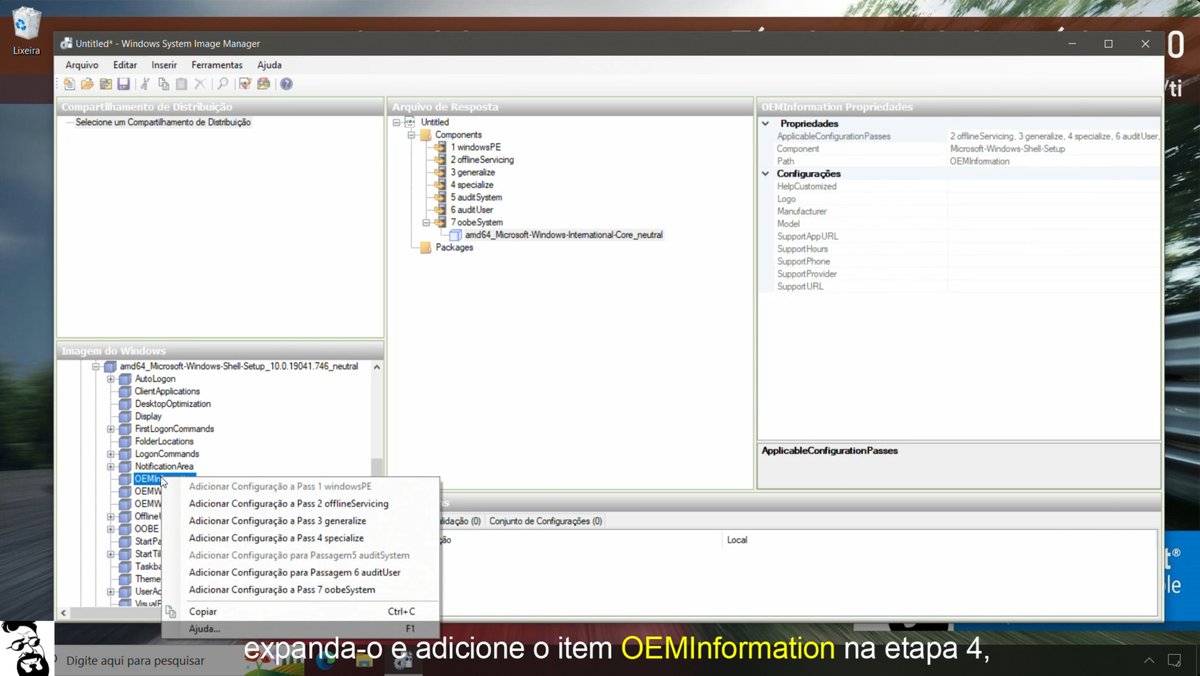Click the SupportPhone property value field
Image resolution: width=1200 pixels, height=676 pixels.
click(1054, 261)
